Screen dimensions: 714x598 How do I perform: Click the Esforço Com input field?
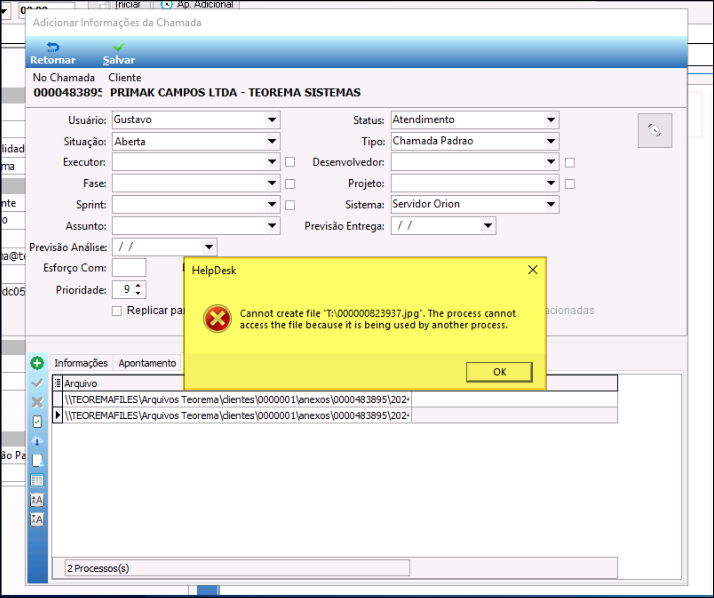click(x=129, y=268)
